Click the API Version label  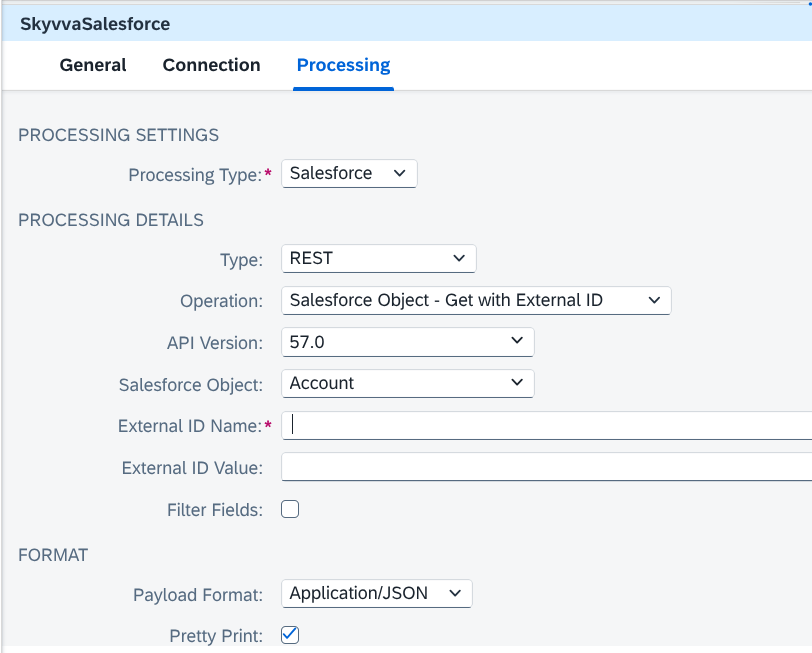215,343
